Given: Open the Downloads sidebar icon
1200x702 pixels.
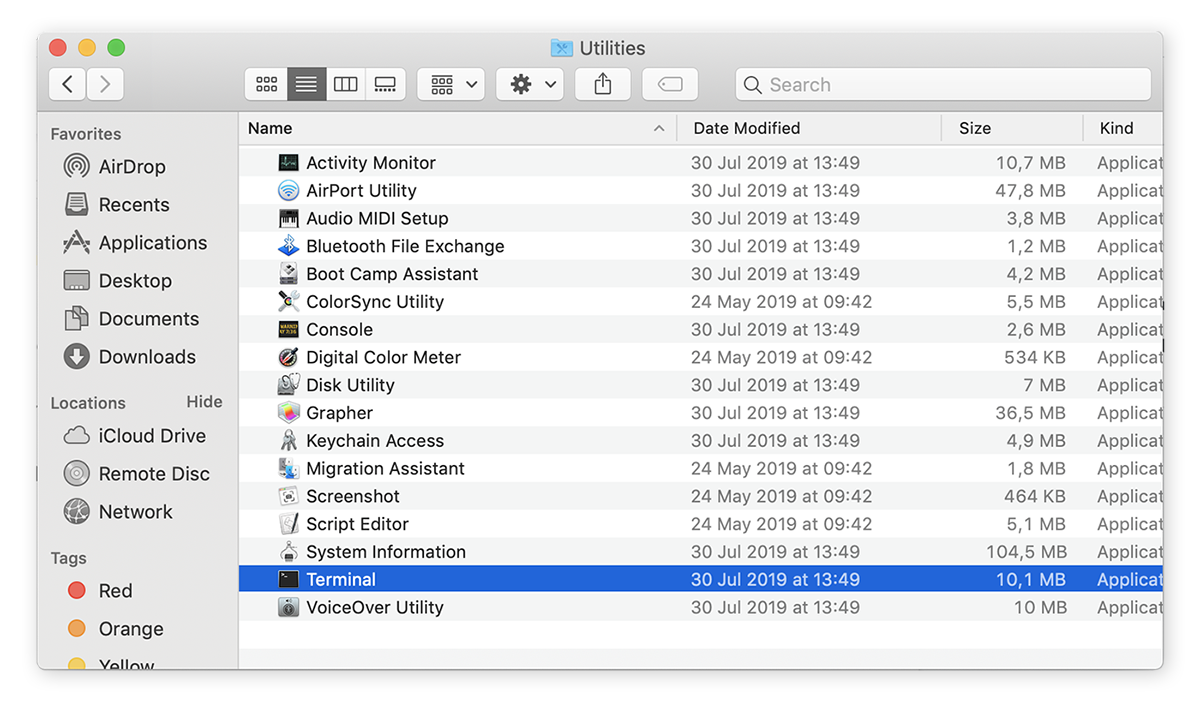Looking at the screenshot, I should click(x=76, y=357).
